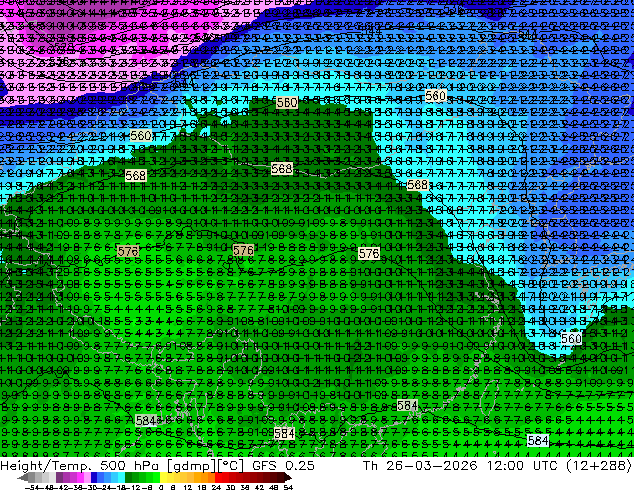The width and height of the screenshot is (634, 490).
Task: Click the '-12' legend scale value
Action: coord(133,487)
